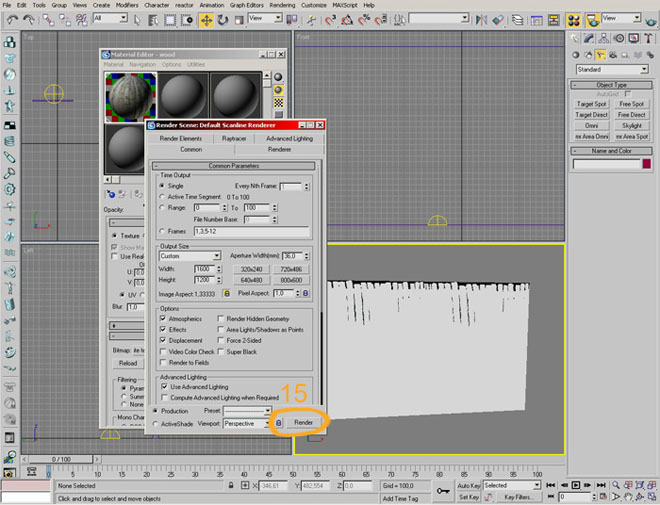Screen dimensions: 660x505
Task: Expand the Viewport Perspective dropdown
Action: (x=247, y=423)
